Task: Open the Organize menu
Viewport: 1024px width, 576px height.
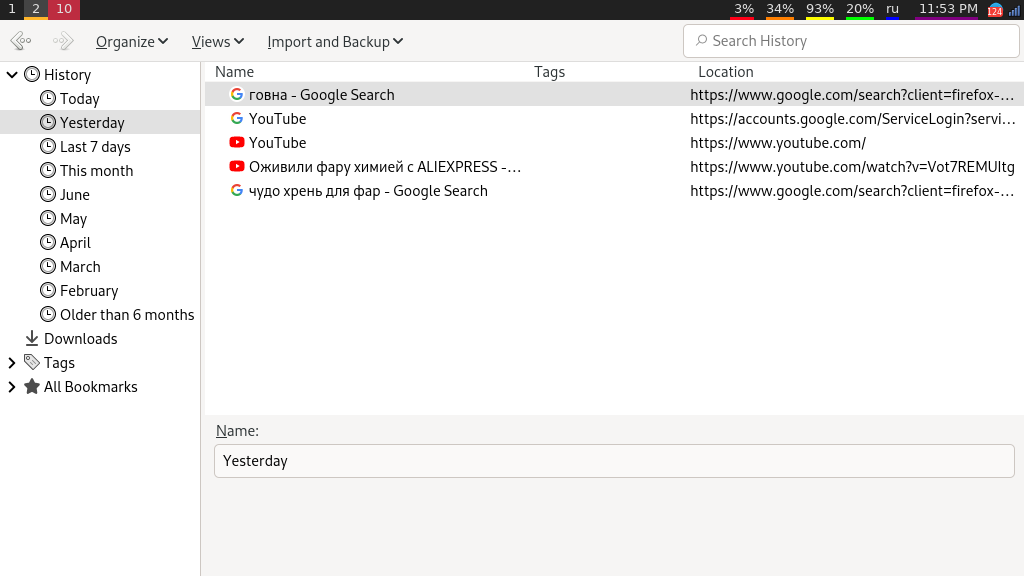Action: pyautogui.click(x=132, y=42)
